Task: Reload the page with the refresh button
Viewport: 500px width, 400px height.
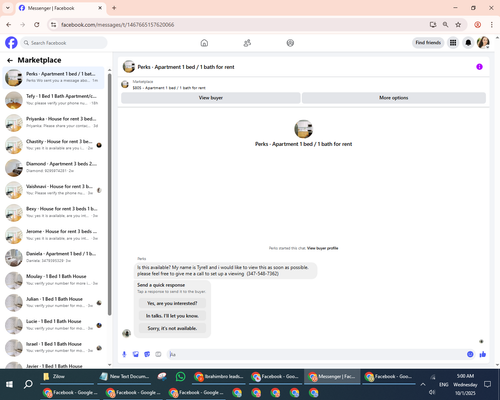Action: [37, 25]
